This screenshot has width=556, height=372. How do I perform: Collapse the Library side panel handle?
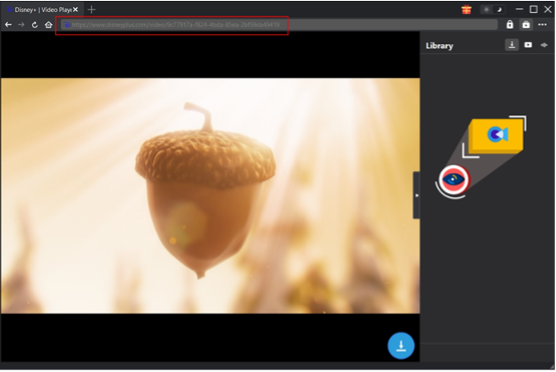coord(417,195)
